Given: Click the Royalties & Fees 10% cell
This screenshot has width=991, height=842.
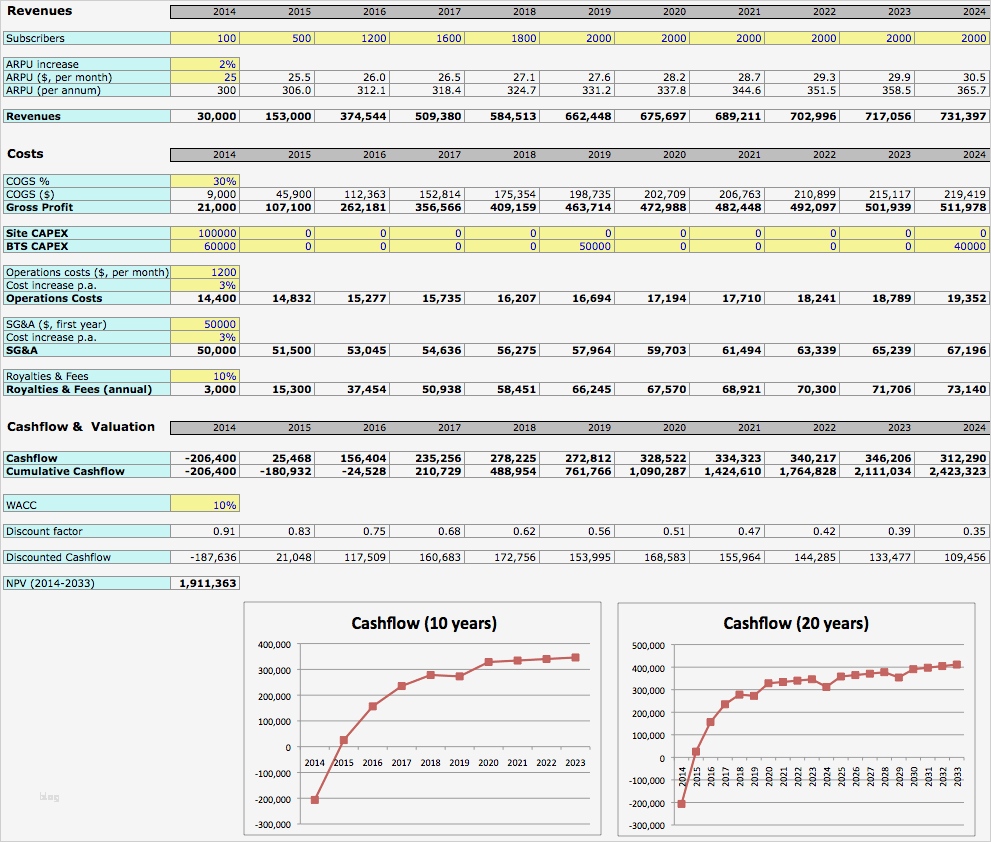Looking at the screenshot, I should pos(205,376).
